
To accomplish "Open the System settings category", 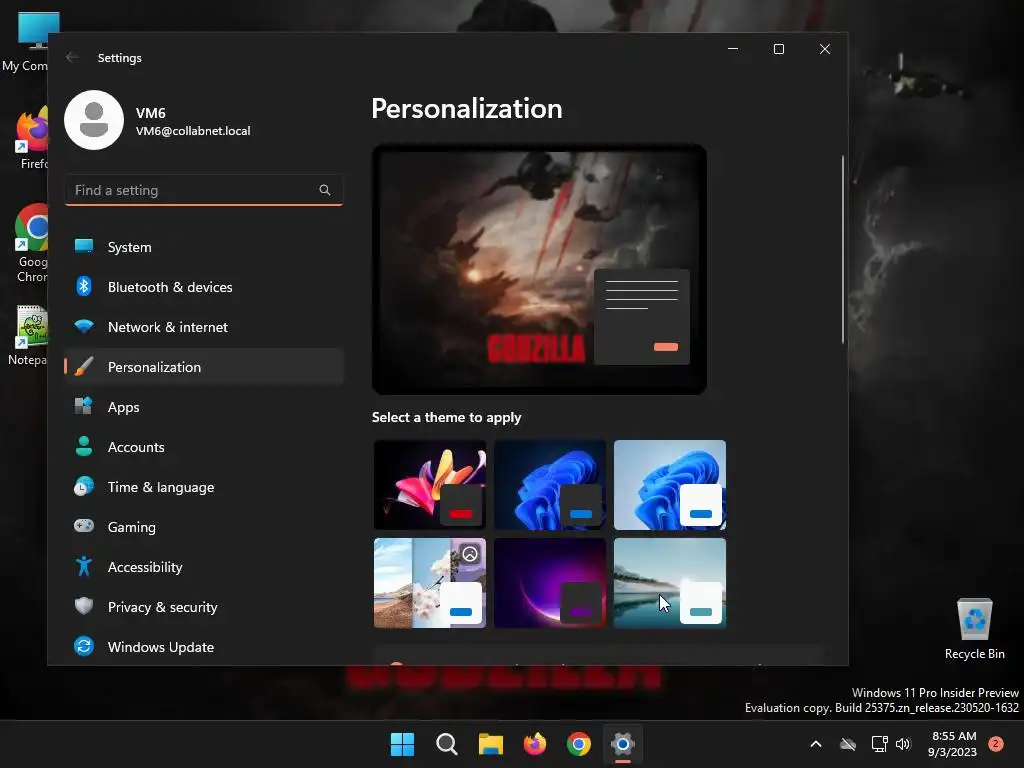I will pyautogui.click(x=204, y=247).
